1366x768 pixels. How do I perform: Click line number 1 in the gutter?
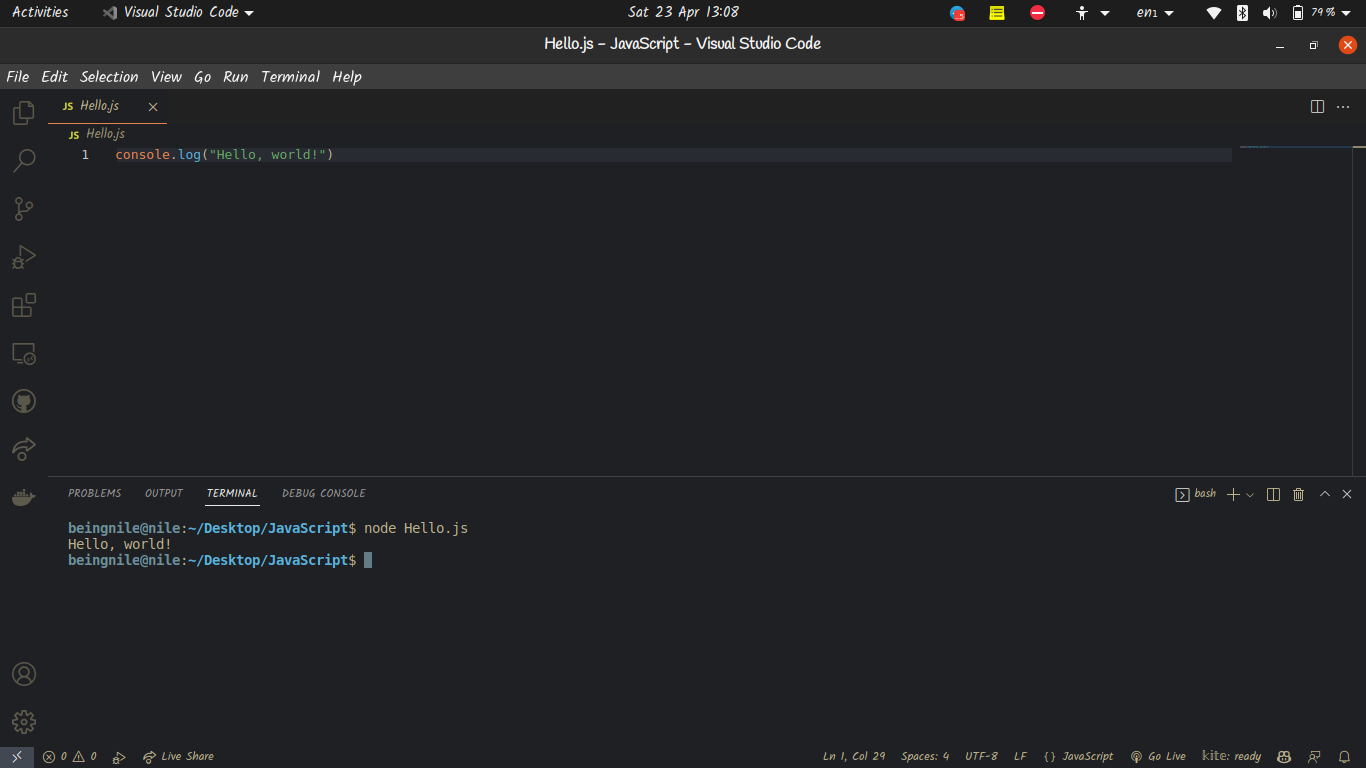(85, 155)
